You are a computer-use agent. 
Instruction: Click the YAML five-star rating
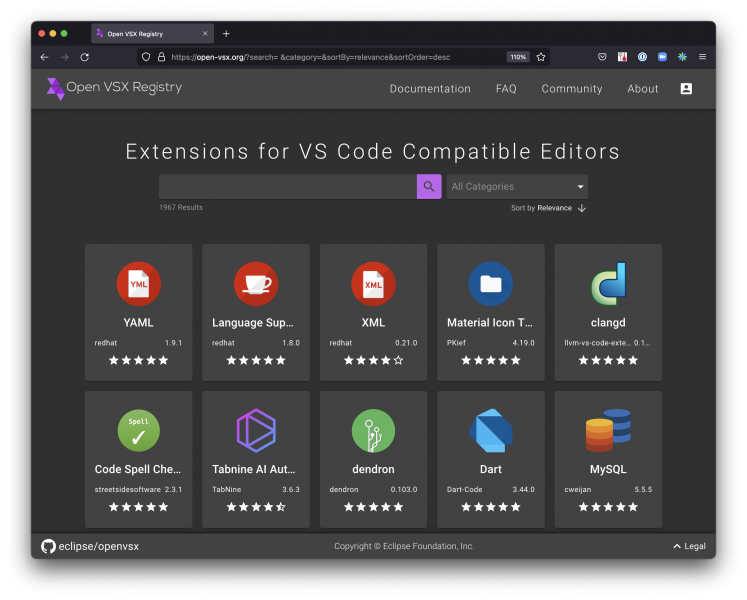tap(138, 360)
